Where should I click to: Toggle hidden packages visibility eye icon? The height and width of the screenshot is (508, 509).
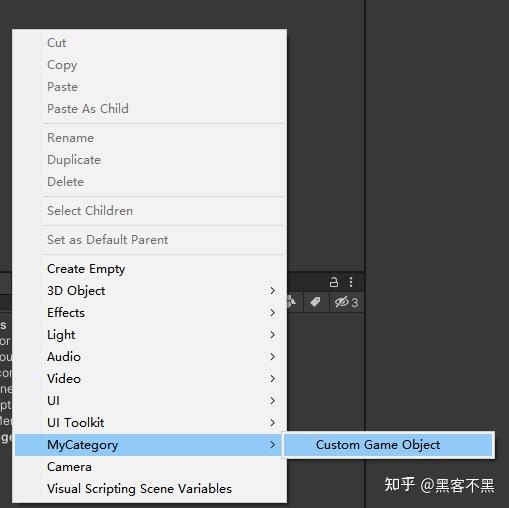(x=346, y=302)
